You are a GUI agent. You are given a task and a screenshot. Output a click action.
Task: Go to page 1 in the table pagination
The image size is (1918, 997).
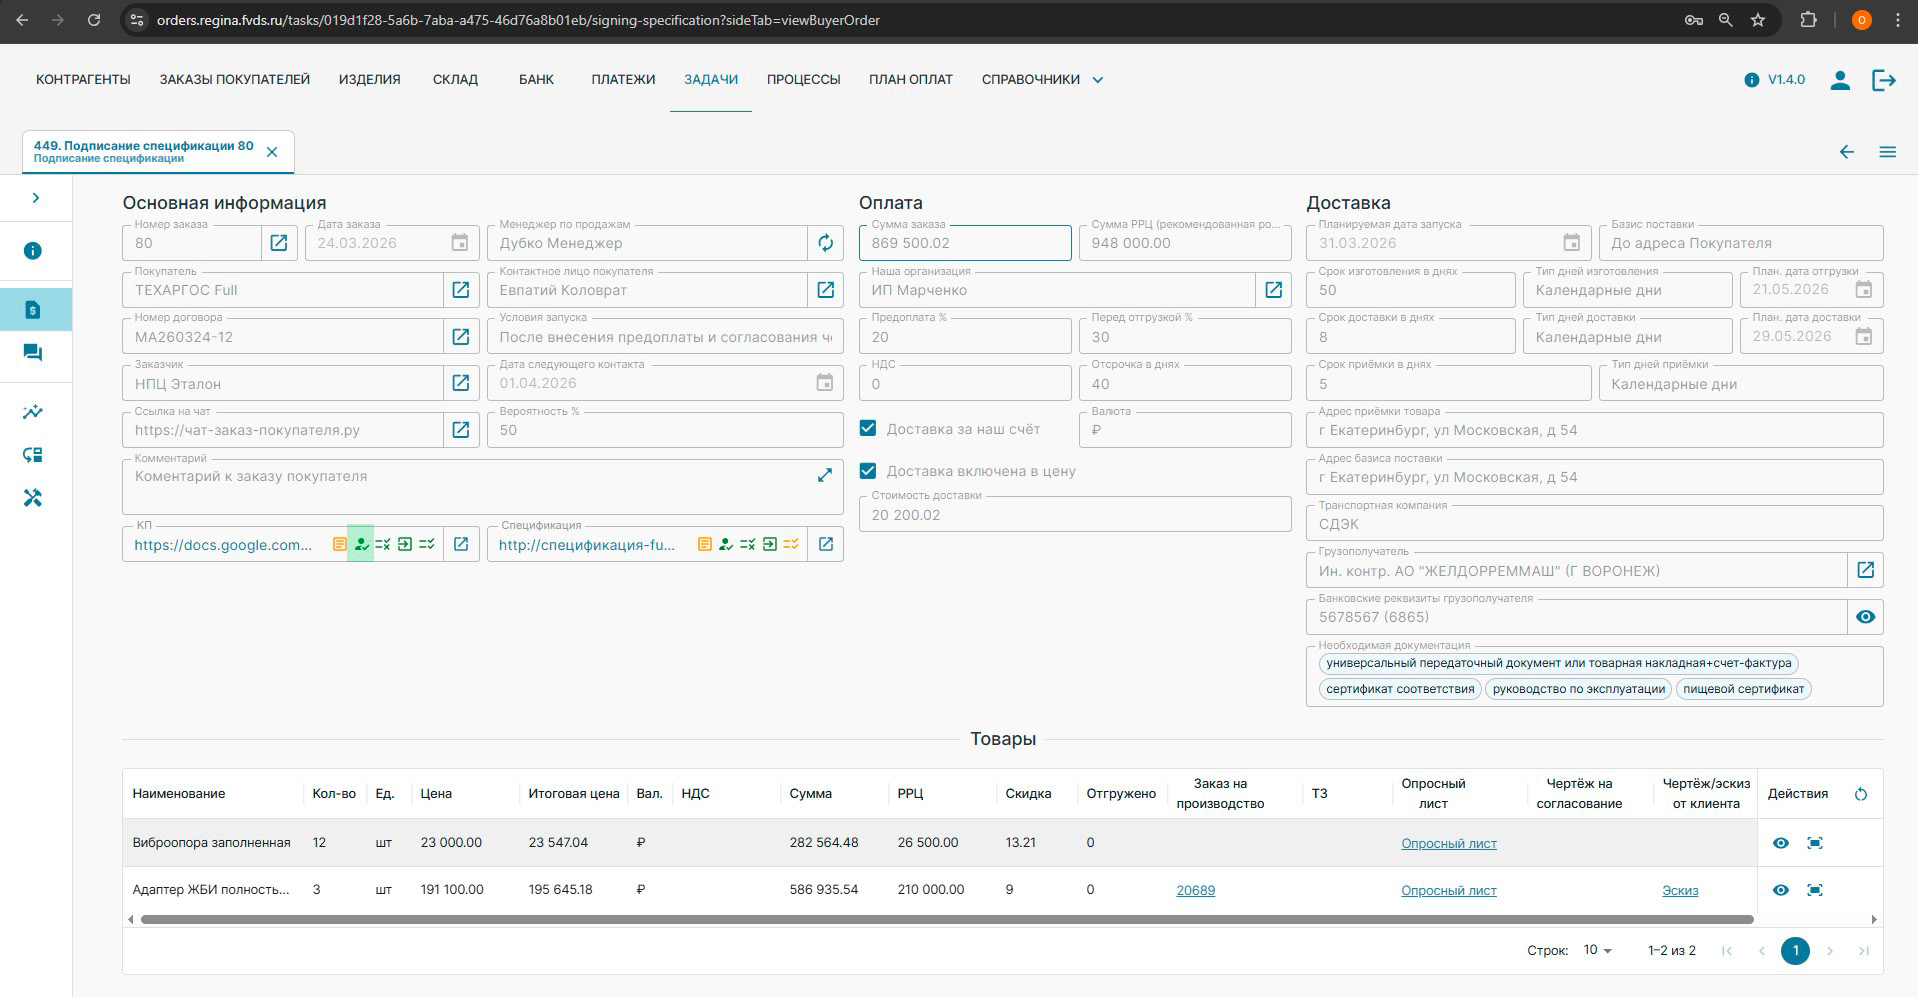(x=1795, y=950)
